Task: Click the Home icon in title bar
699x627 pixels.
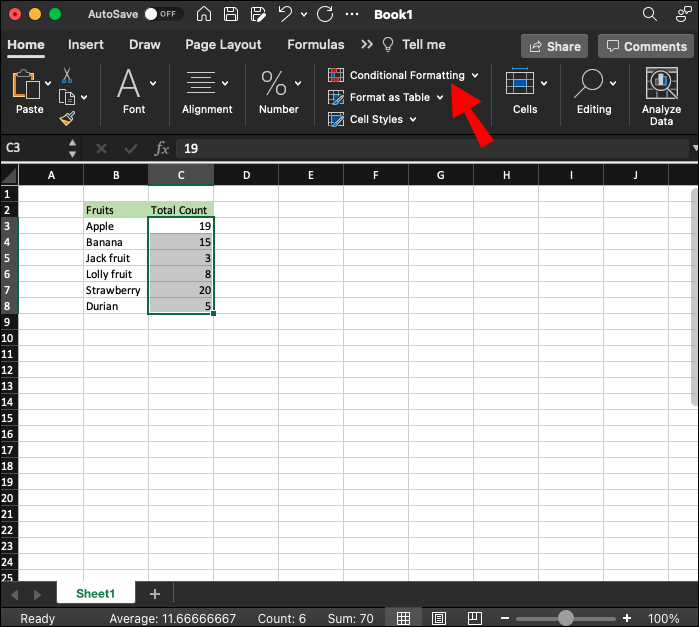Action: (204, 15)
